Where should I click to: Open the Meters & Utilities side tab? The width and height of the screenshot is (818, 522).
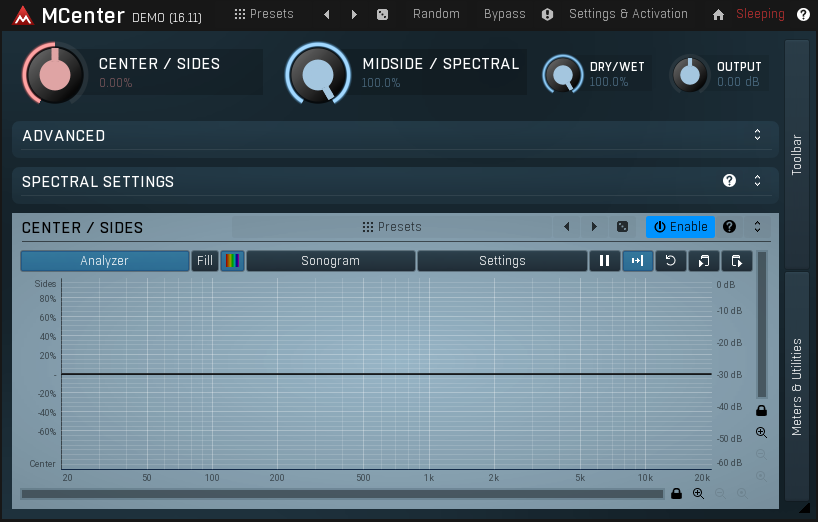click(797, 386)
